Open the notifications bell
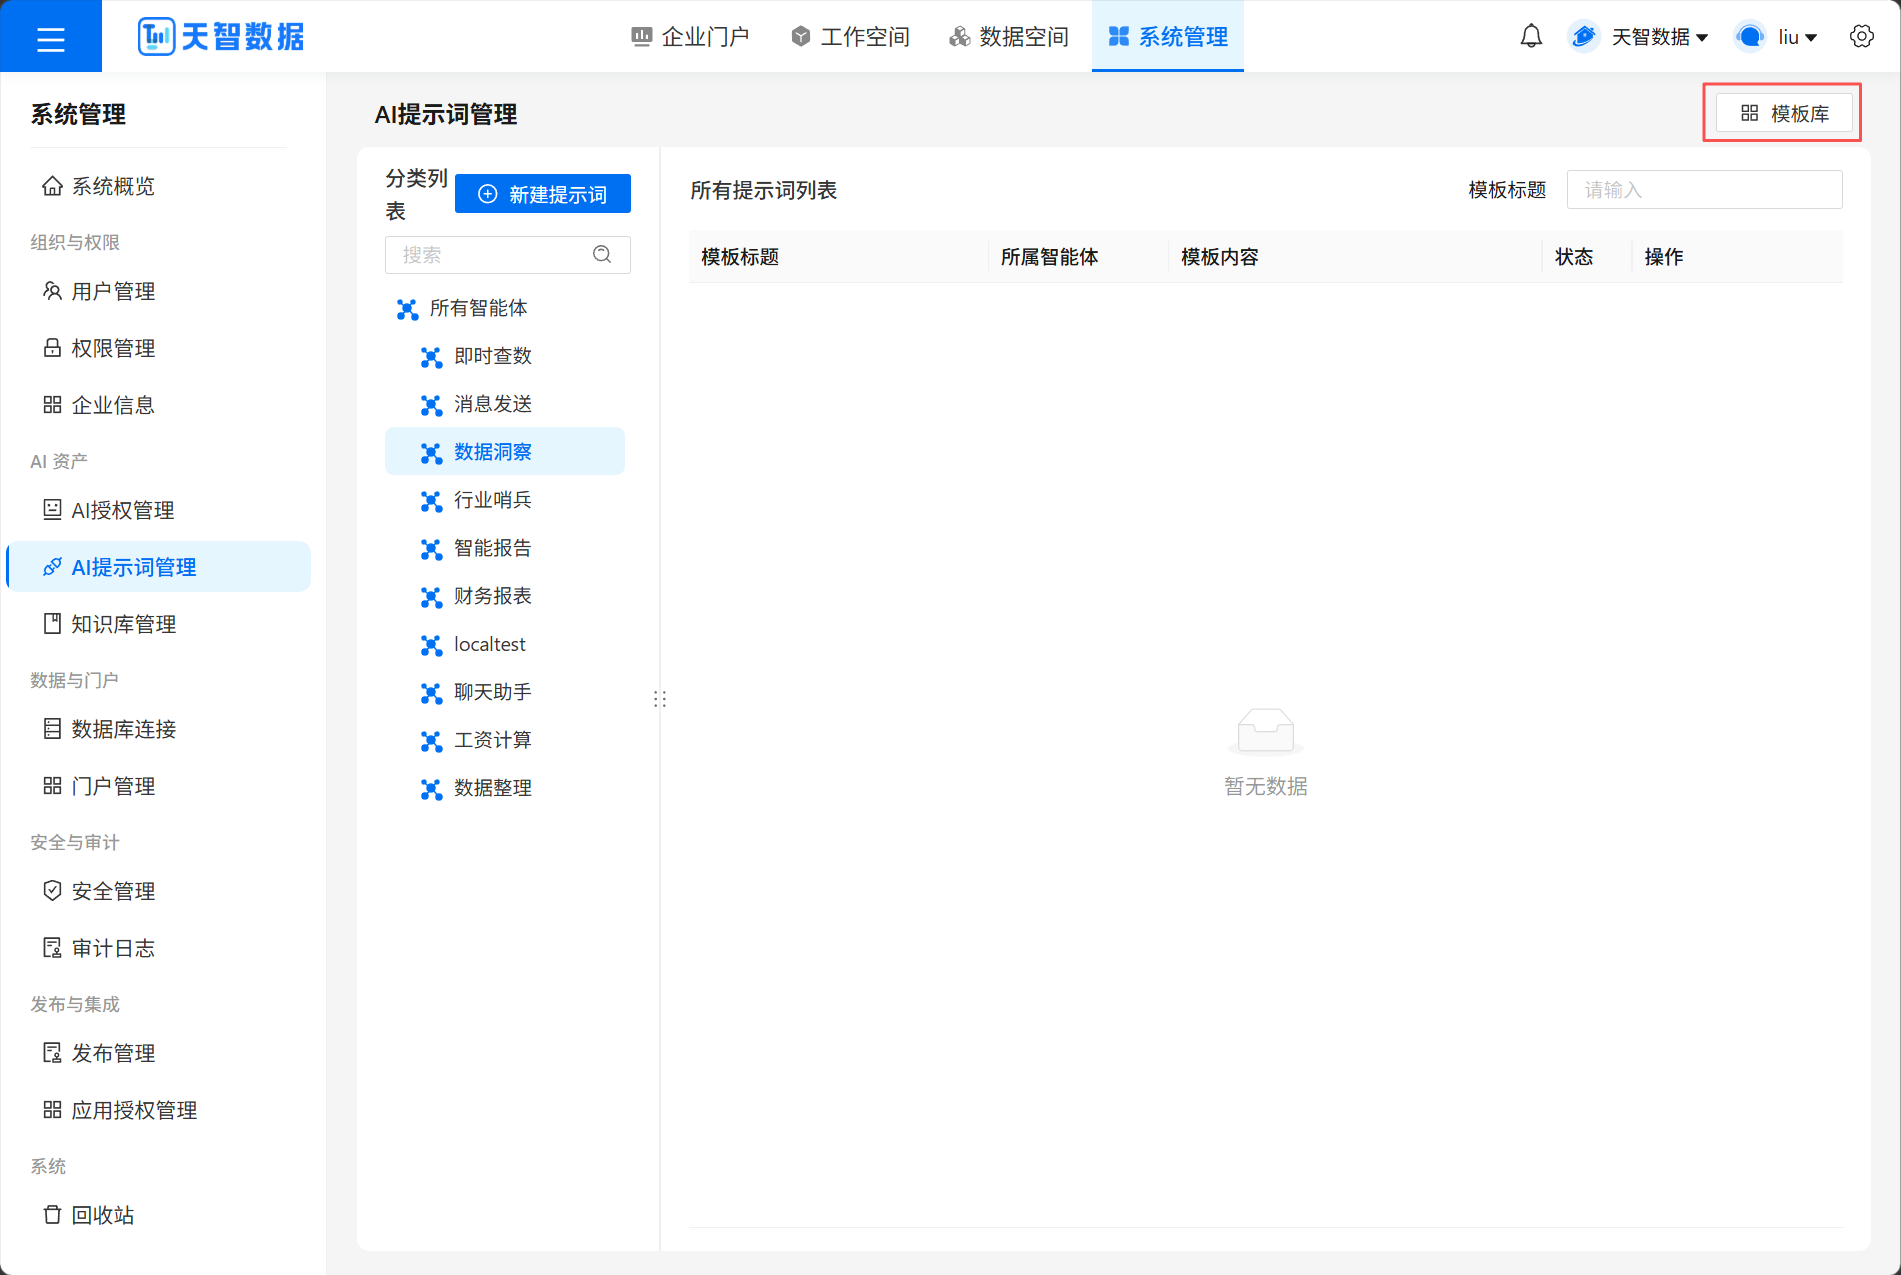The image size is (1901, 1275). click(x=1531, y=37)
